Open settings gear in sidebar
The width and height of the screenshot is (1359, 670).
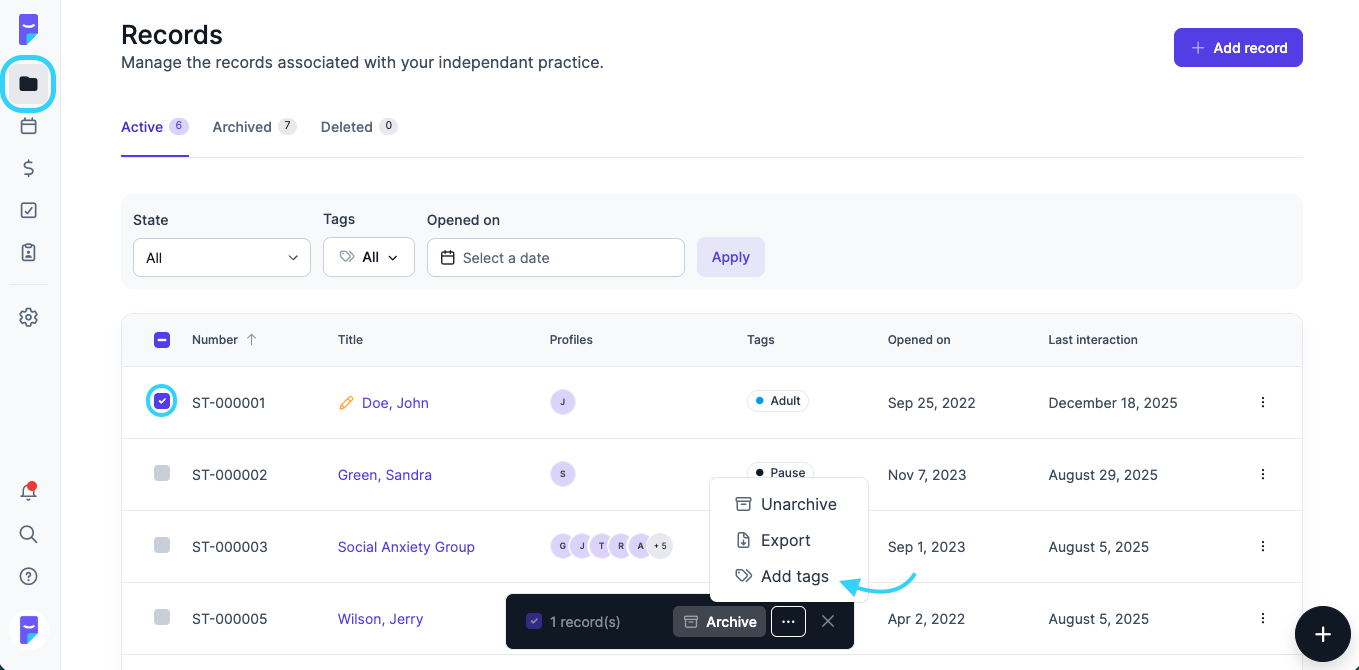click(x=29, y=317)
